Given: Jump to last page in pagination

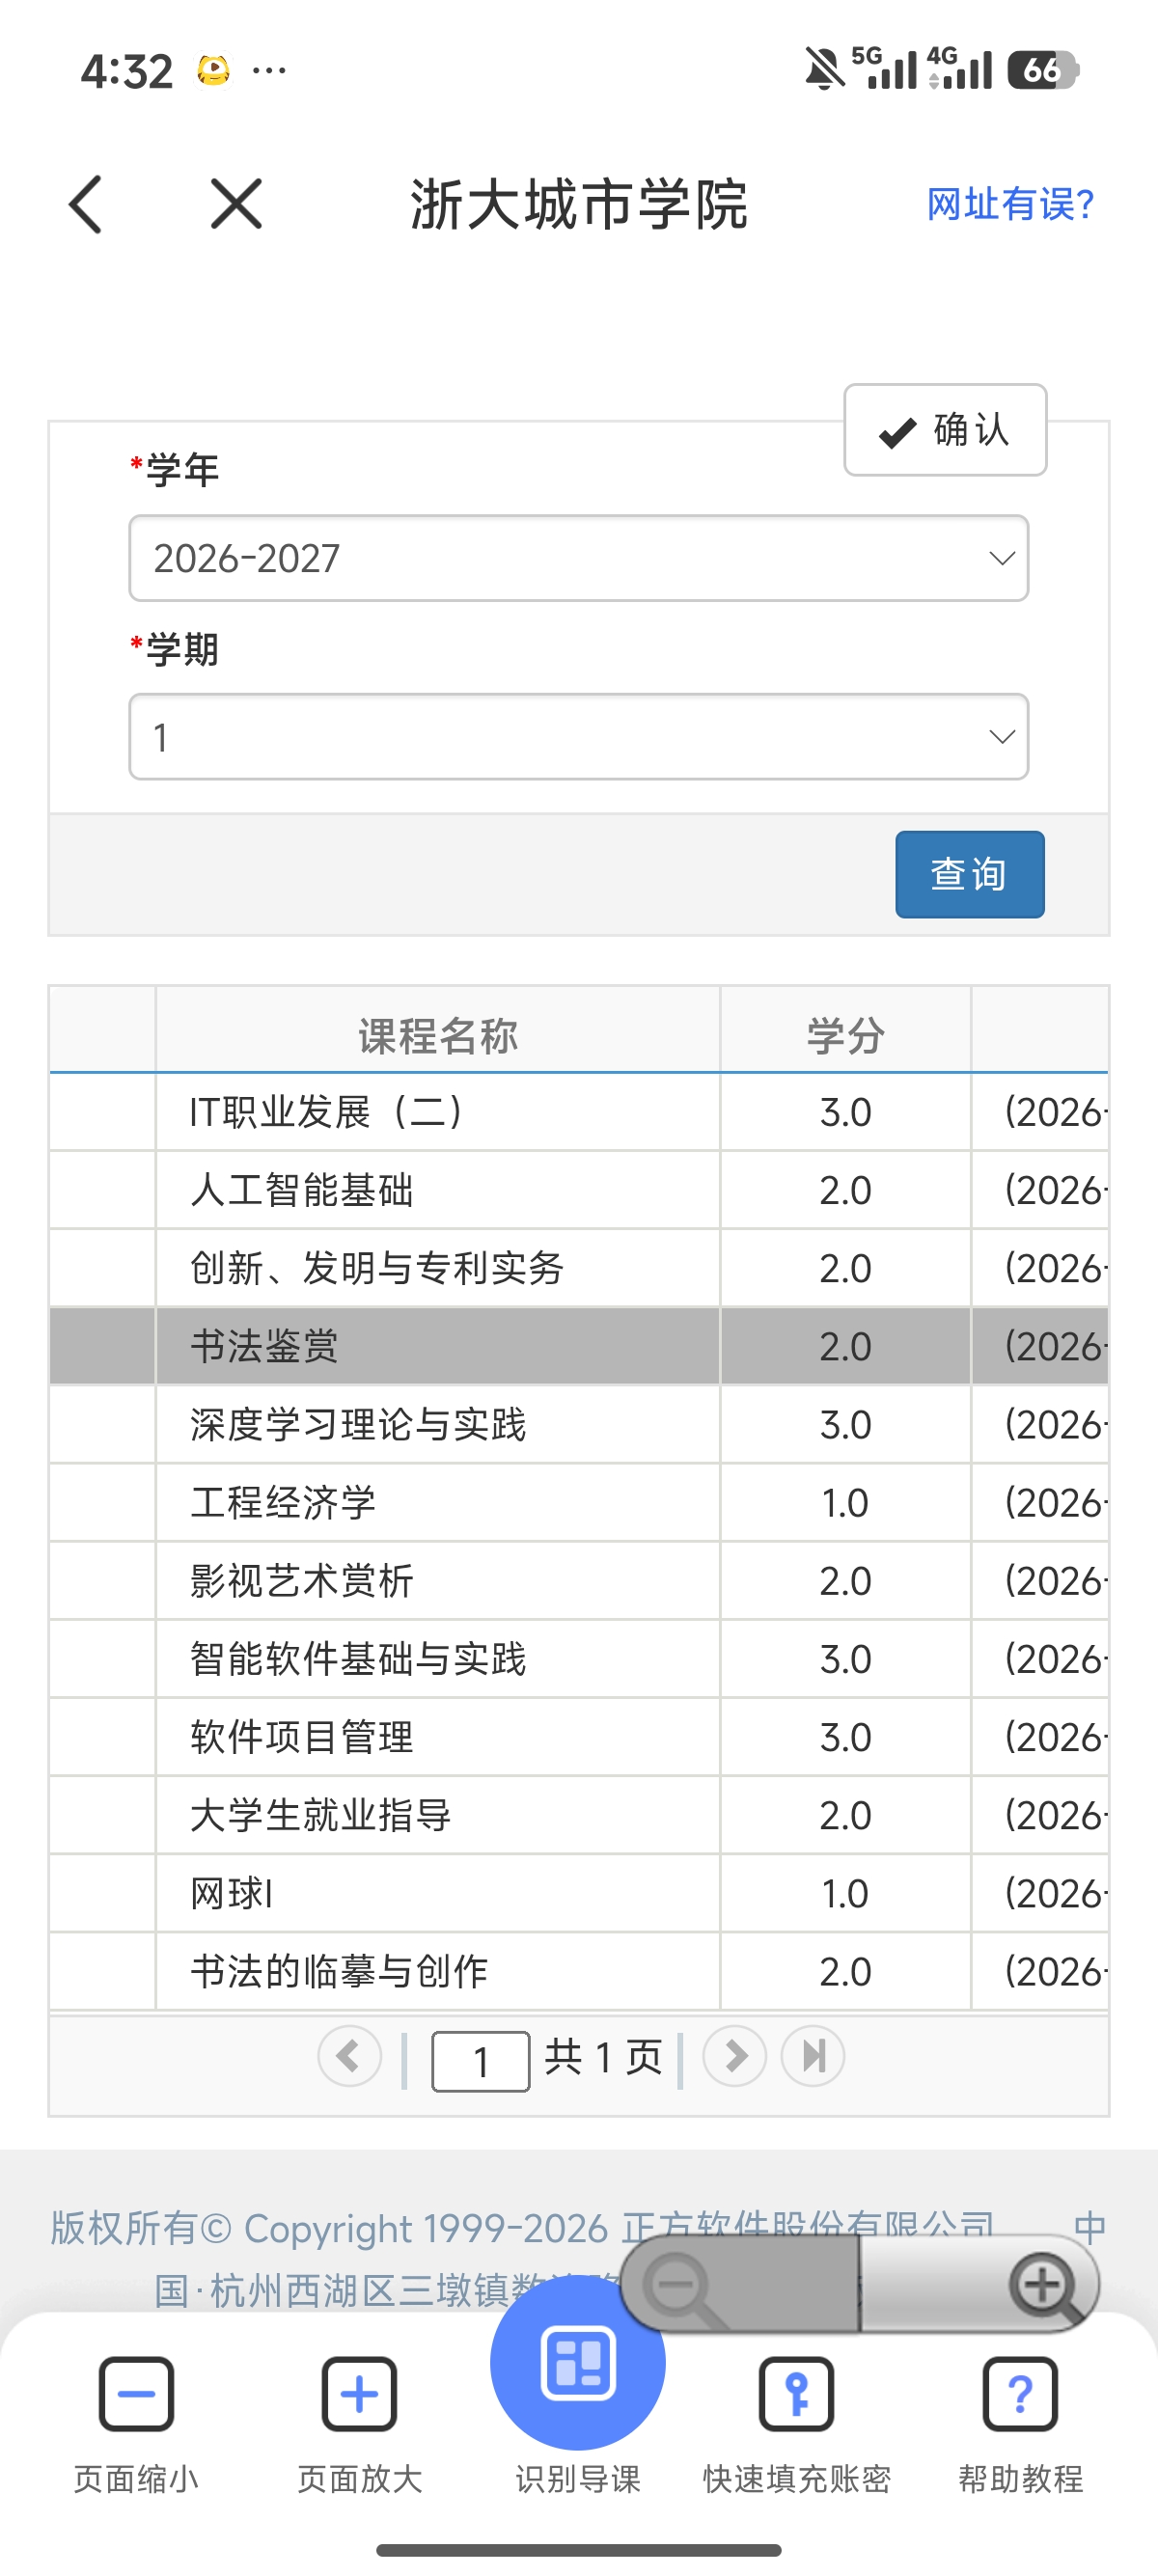Looking at the screenshot, I should point(813,2056).
